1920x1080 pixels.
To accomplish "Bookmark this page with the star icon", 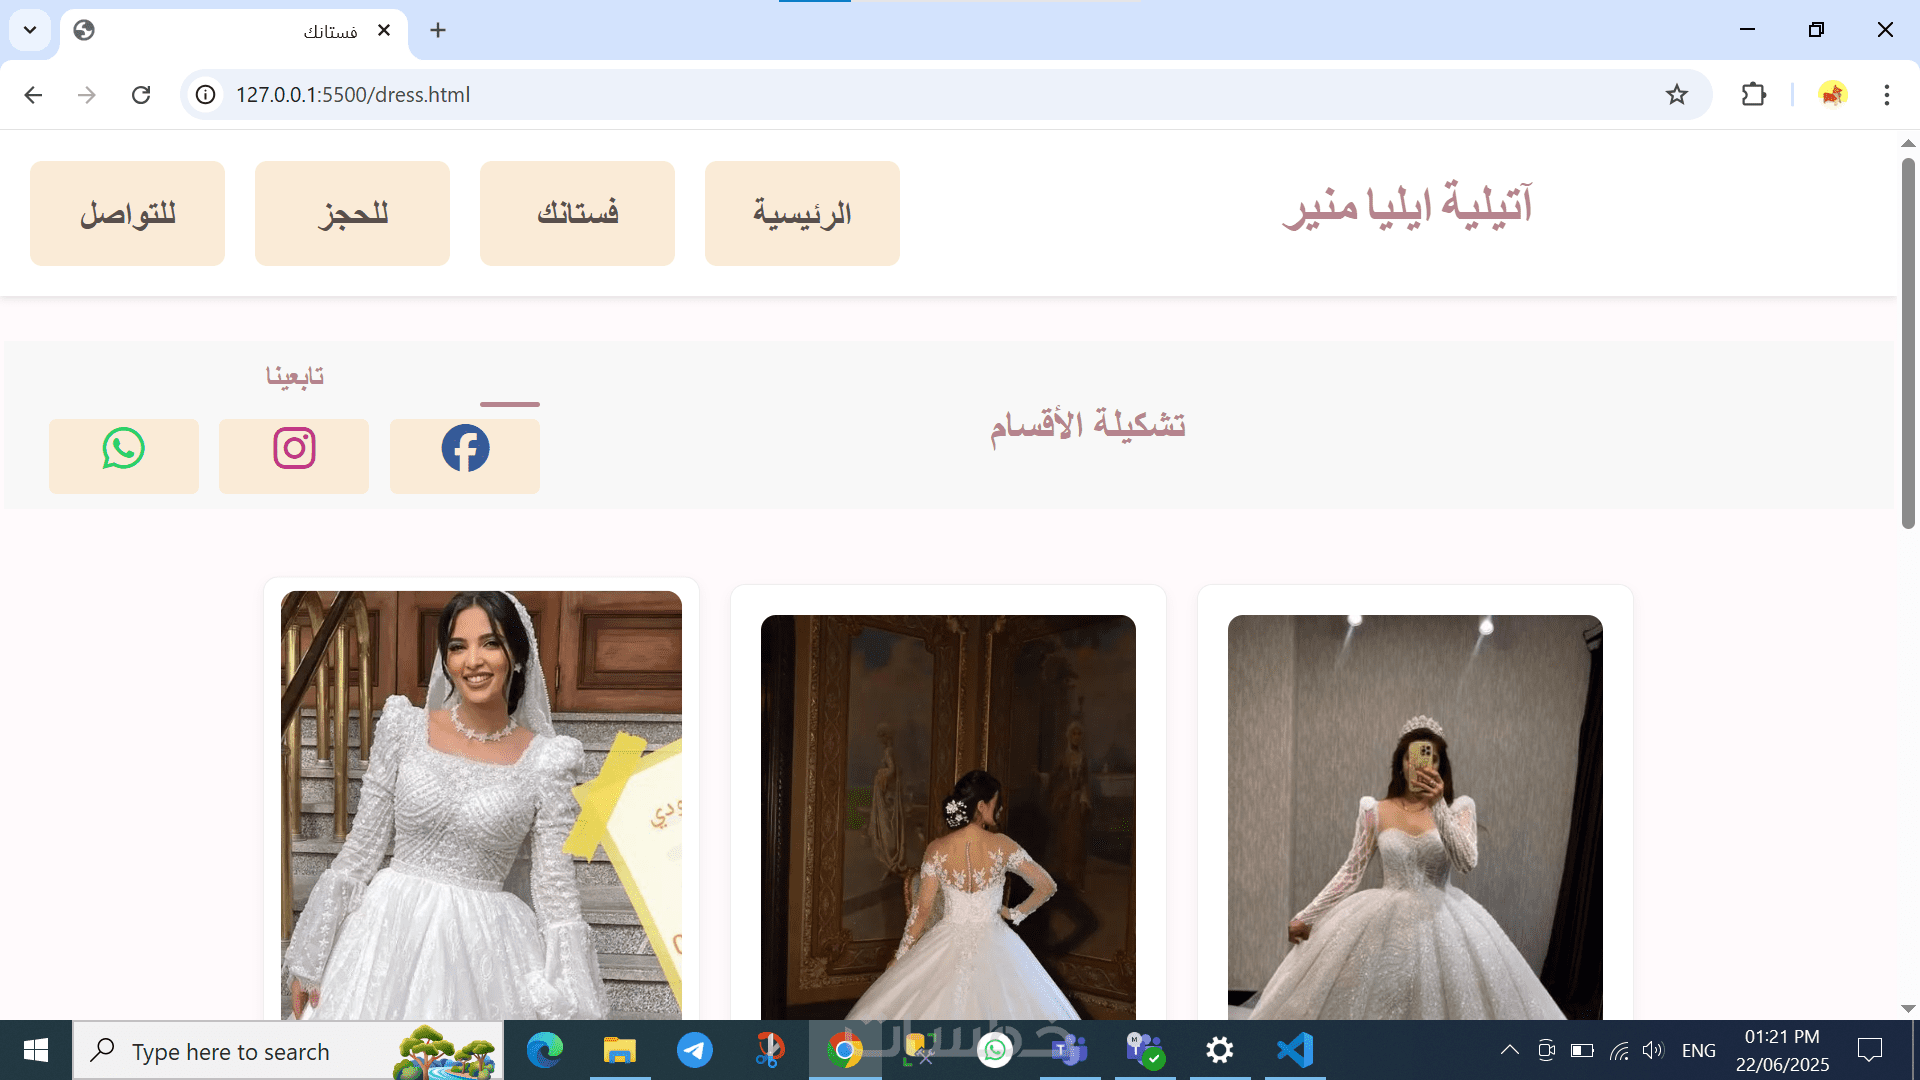I will point(1677,95).
